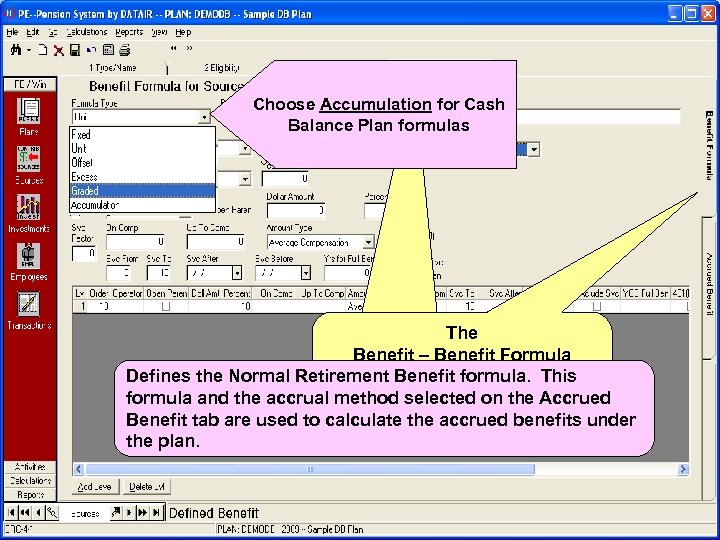Choose Fixed in the formula type list

click(x=142, y=135)
